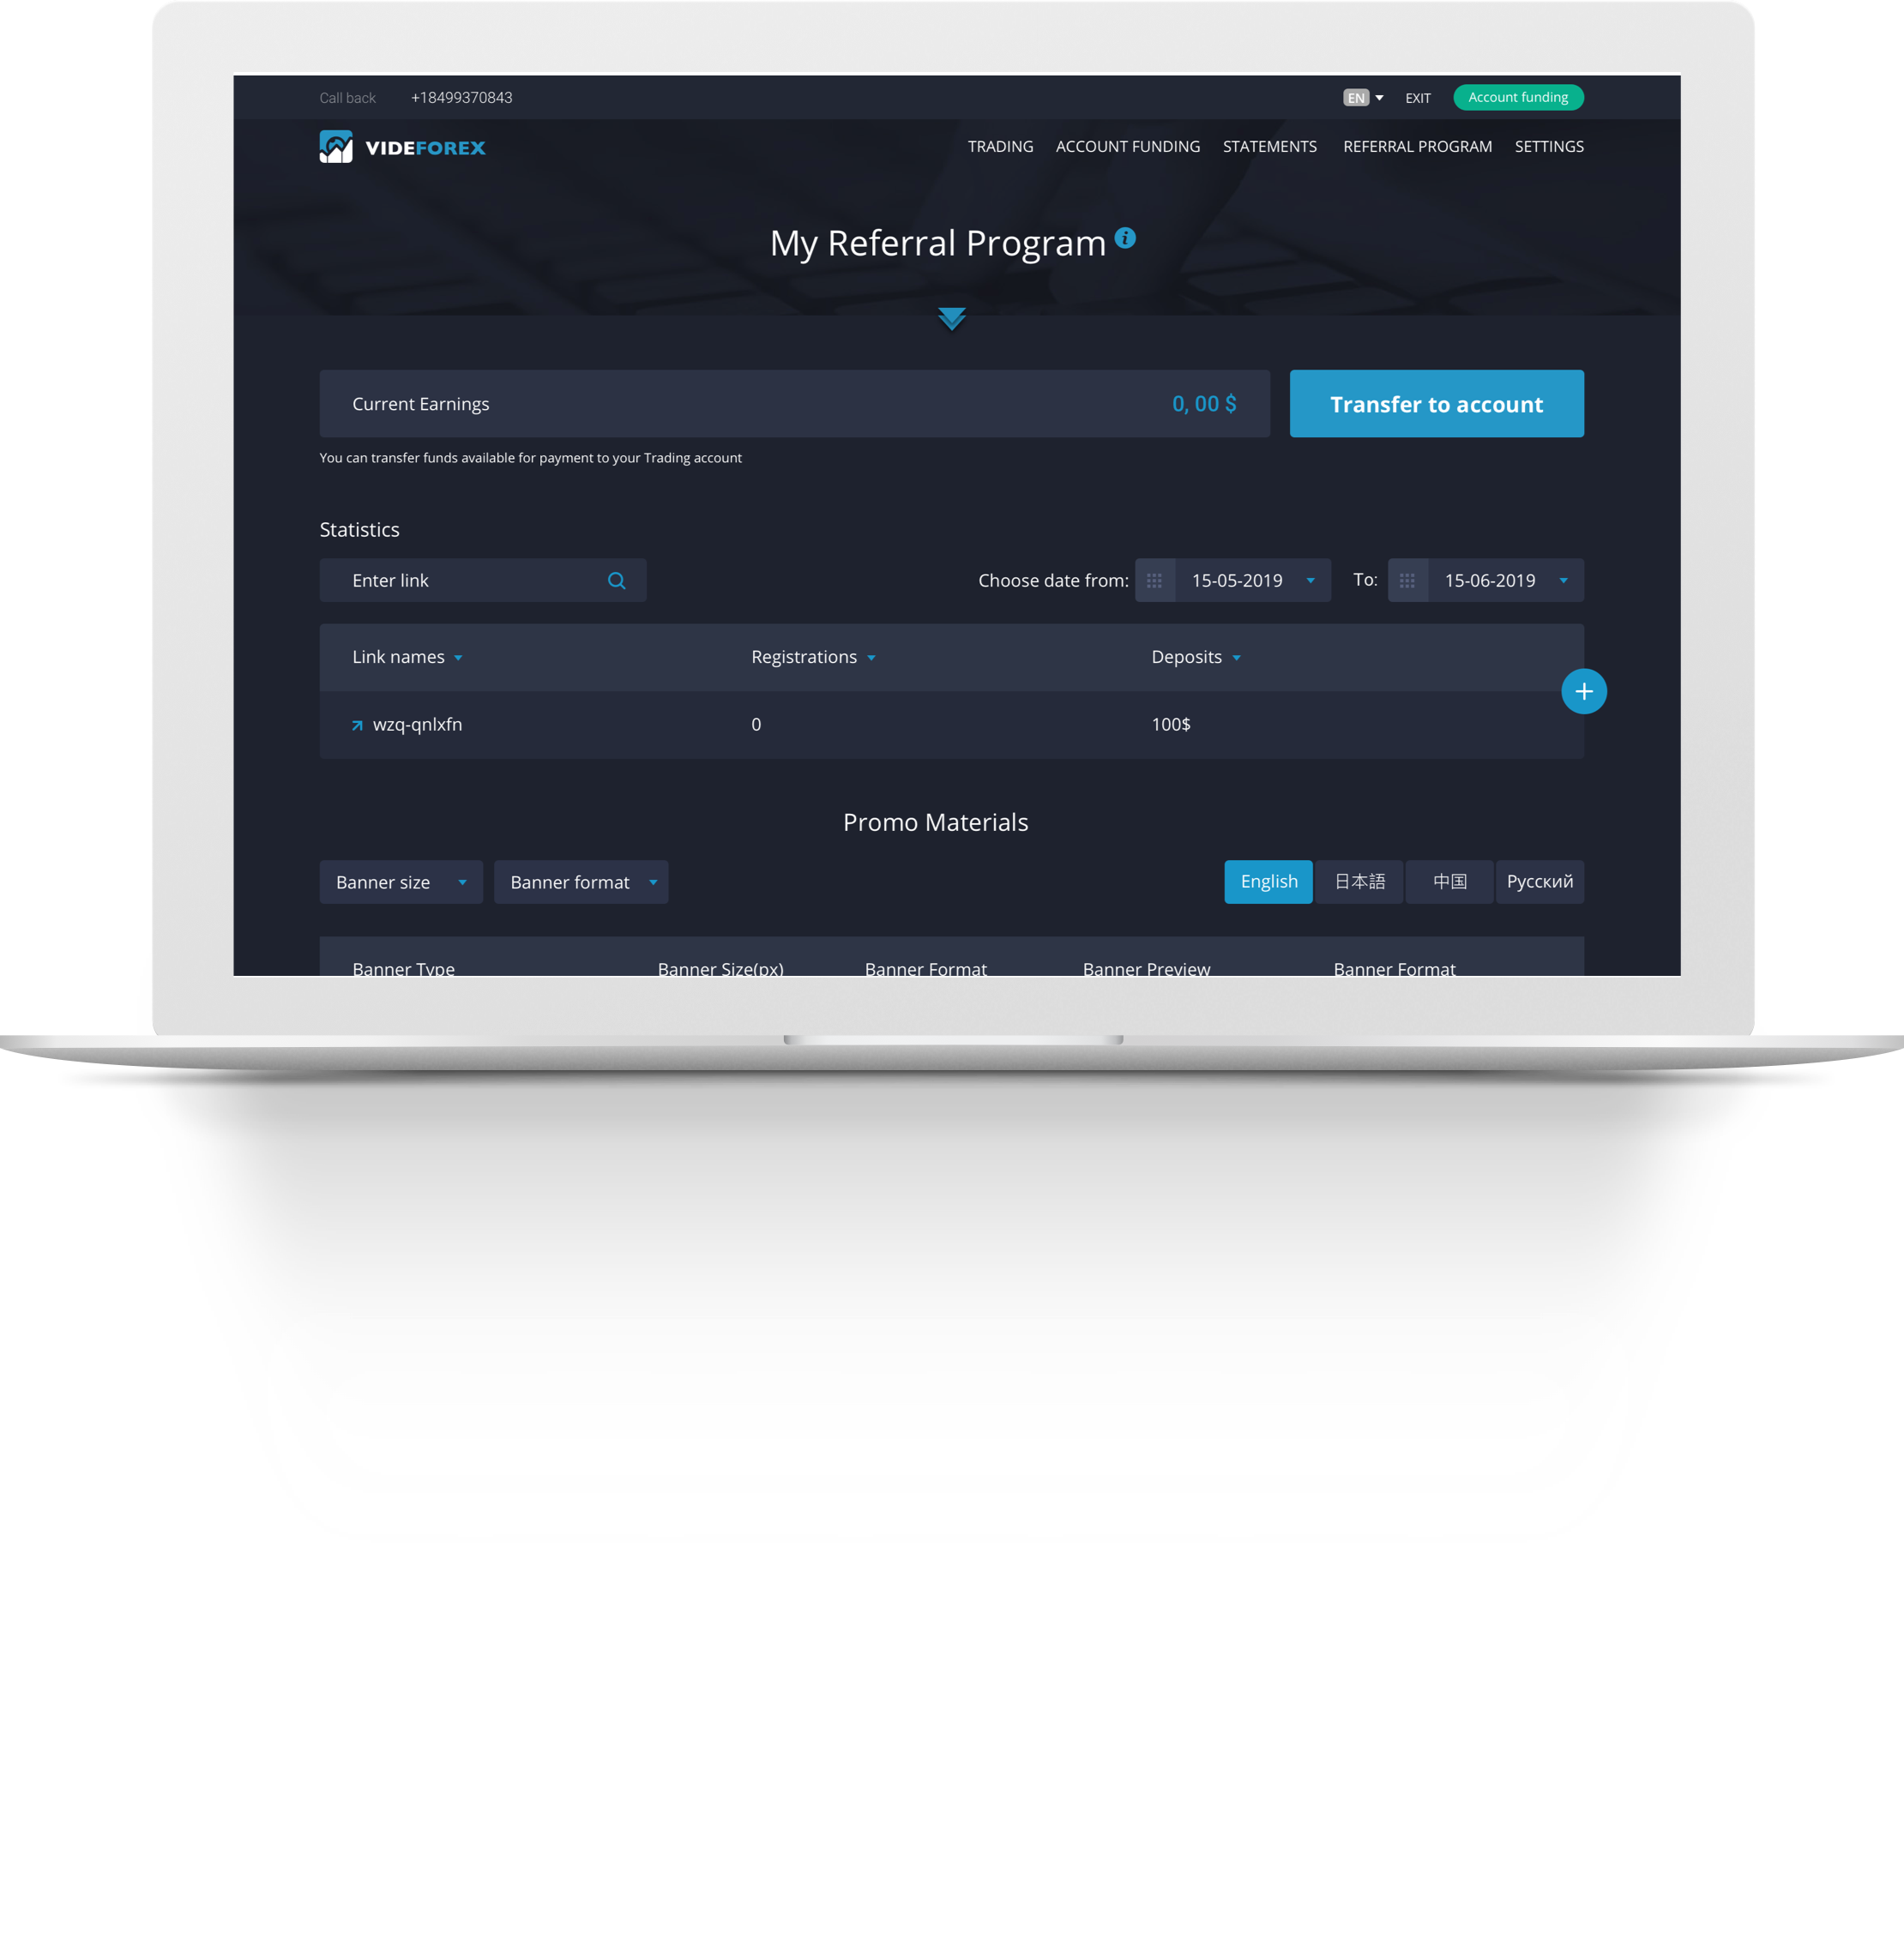This screenshot has width=1904, height=1938.
Task: Expand the Banner size dropdown filter
Action: (398, 882)
